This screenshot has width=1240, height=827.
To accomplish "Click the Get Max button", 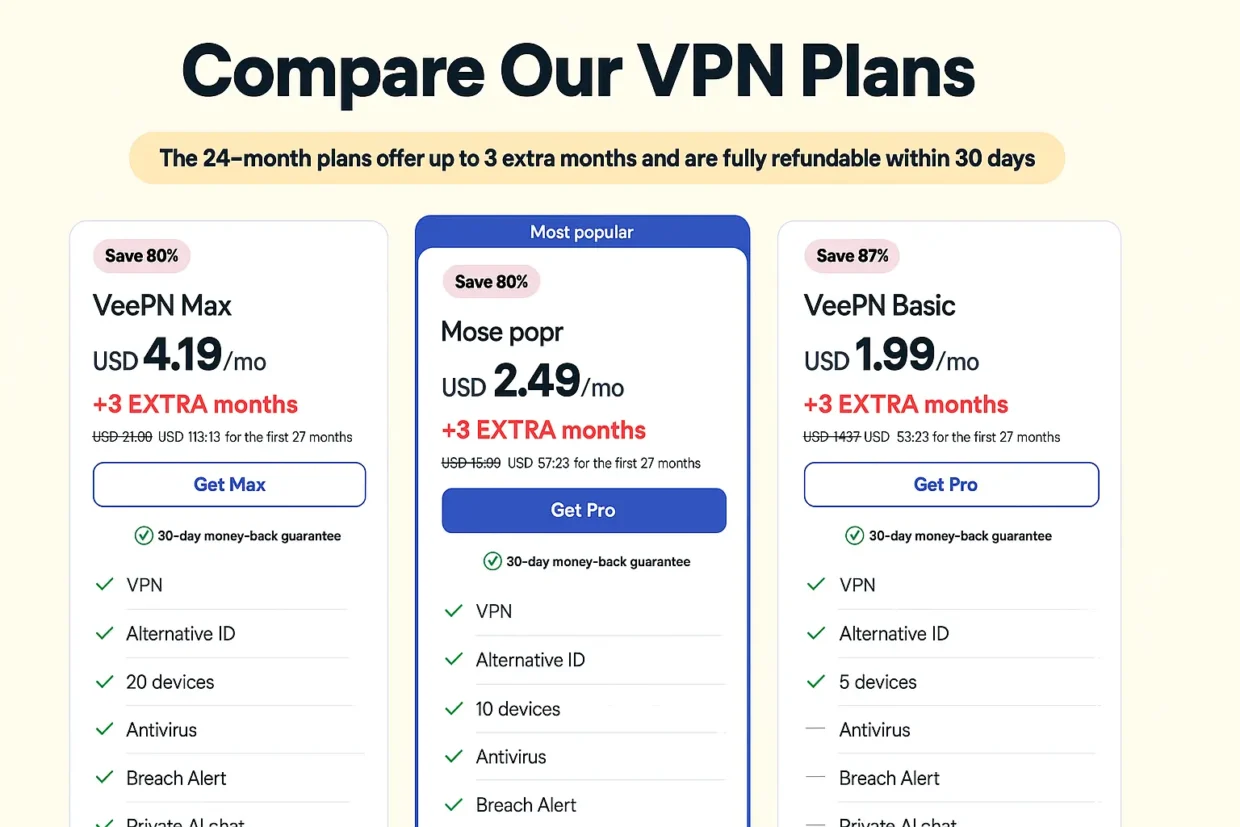I will [229, 485].
